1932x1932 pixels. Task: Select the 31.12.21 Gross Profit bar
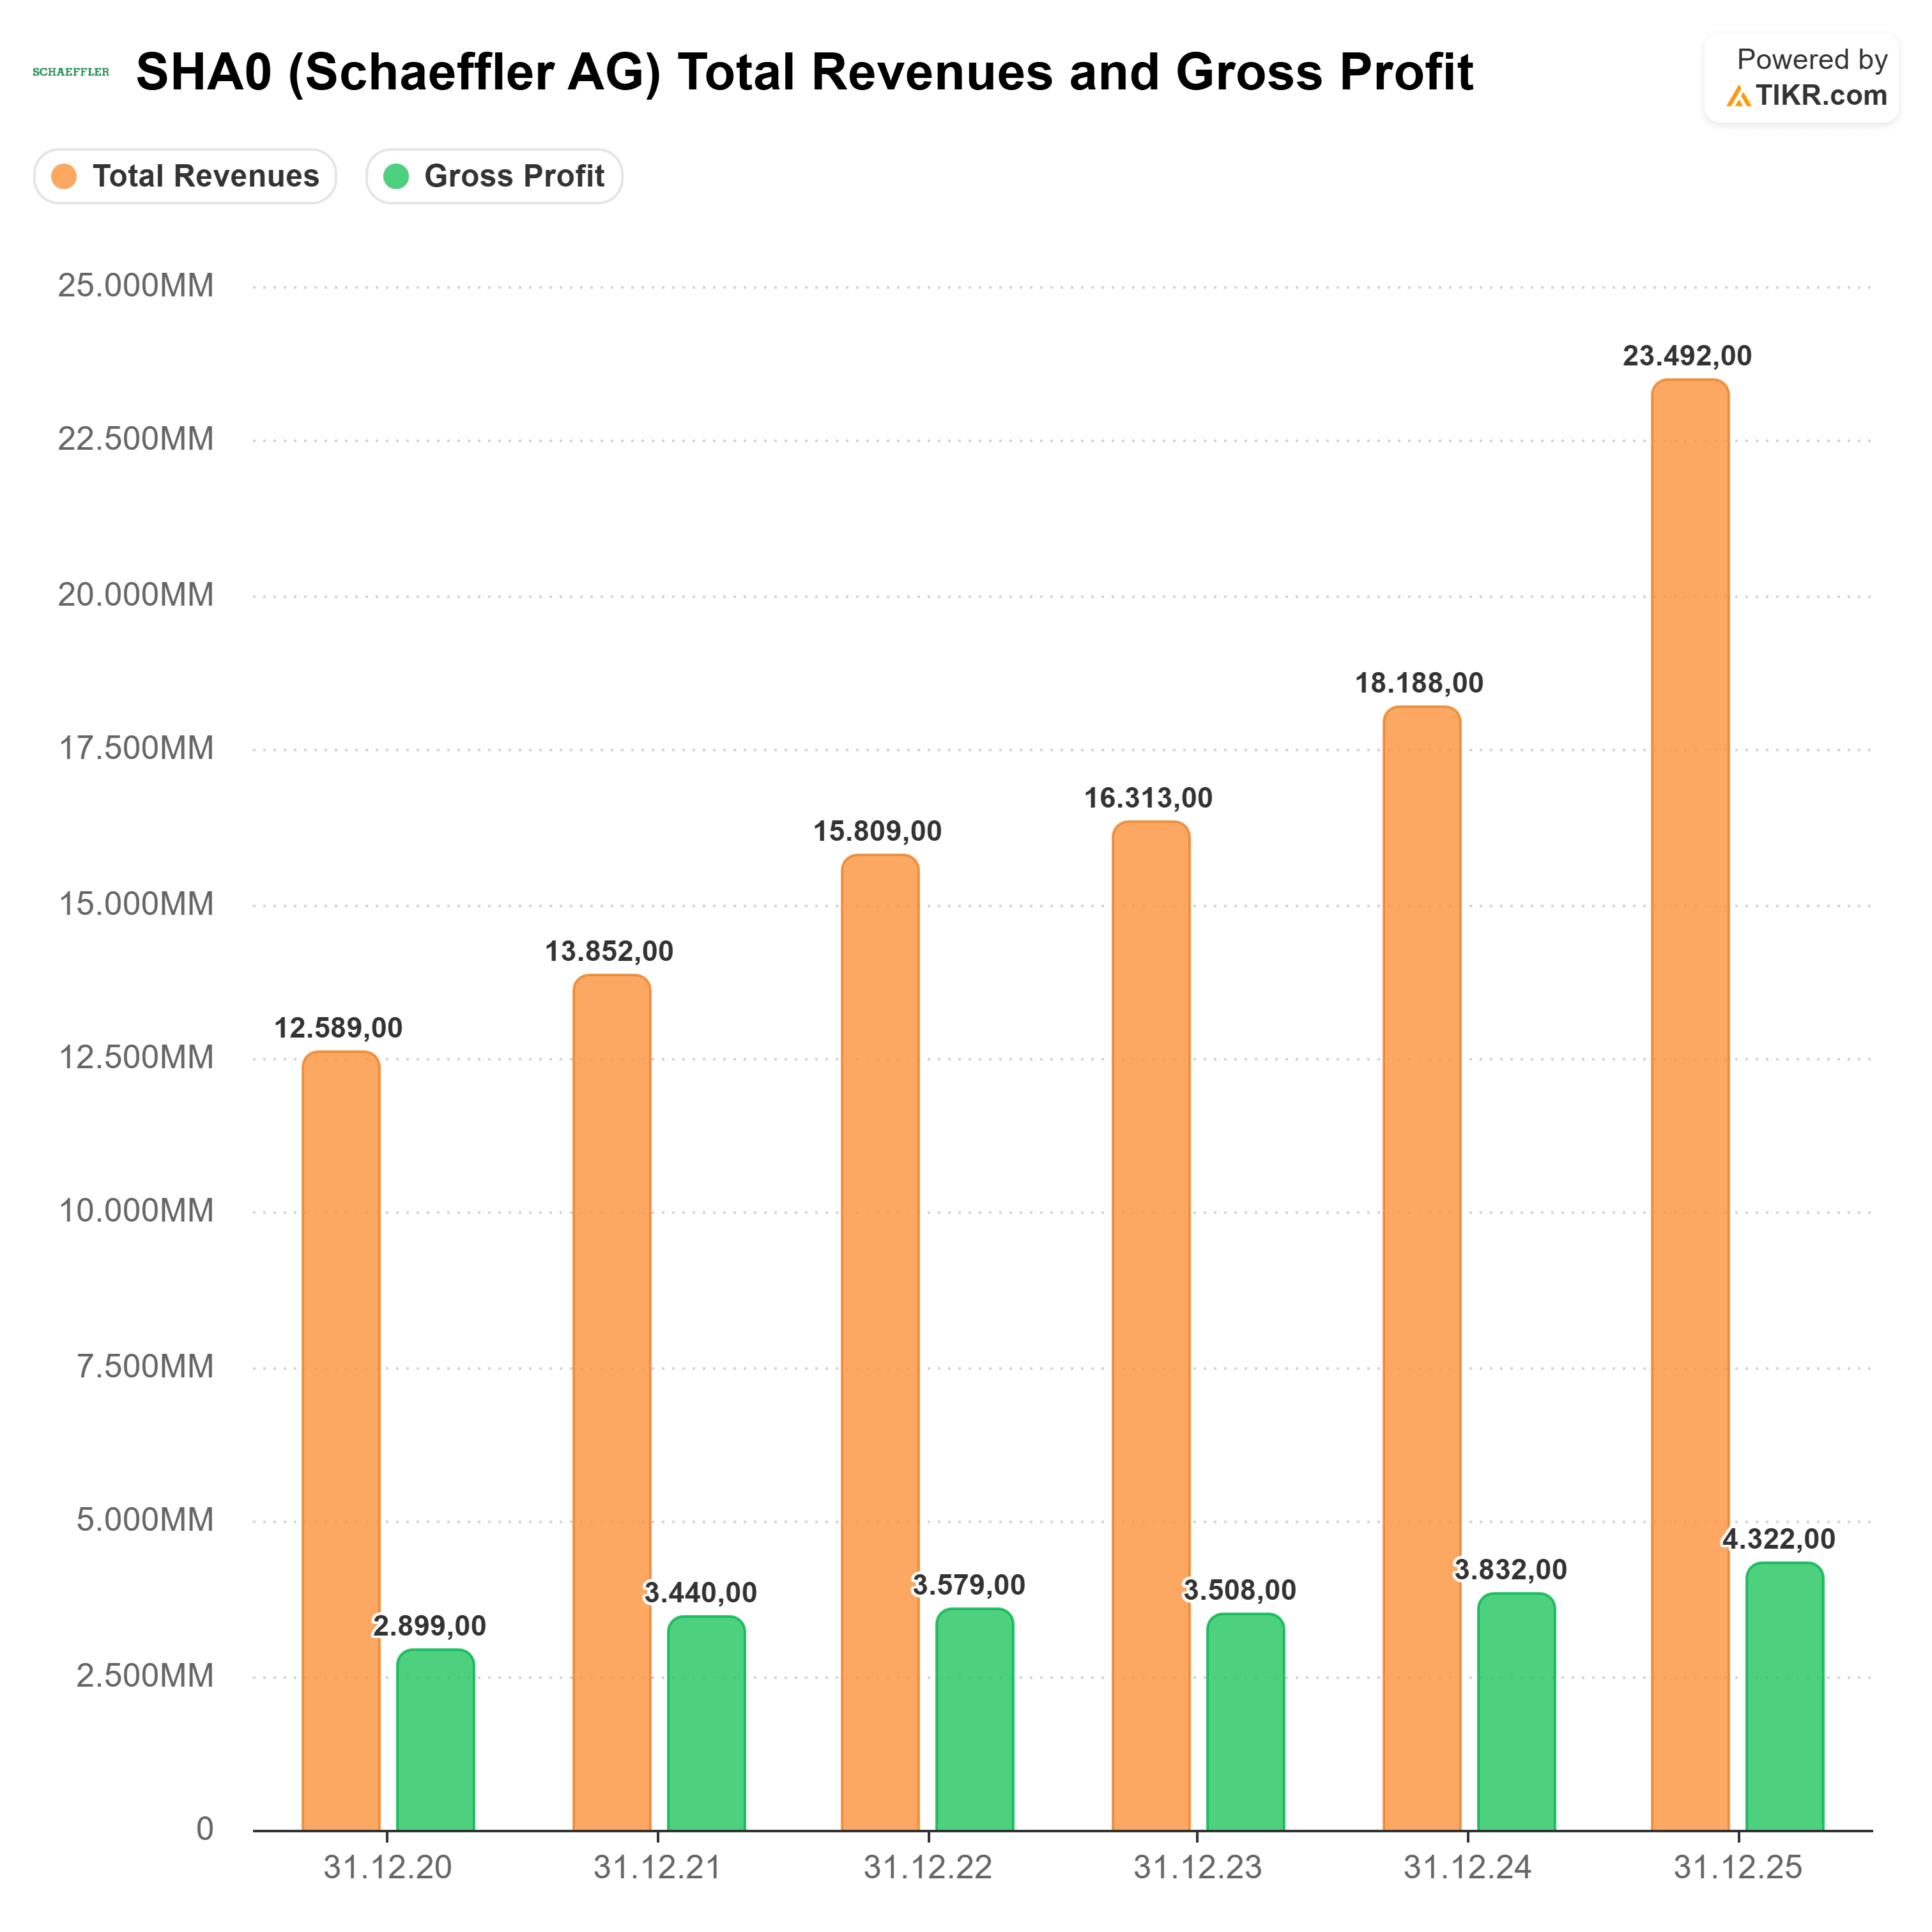(x=706, y=1722)
